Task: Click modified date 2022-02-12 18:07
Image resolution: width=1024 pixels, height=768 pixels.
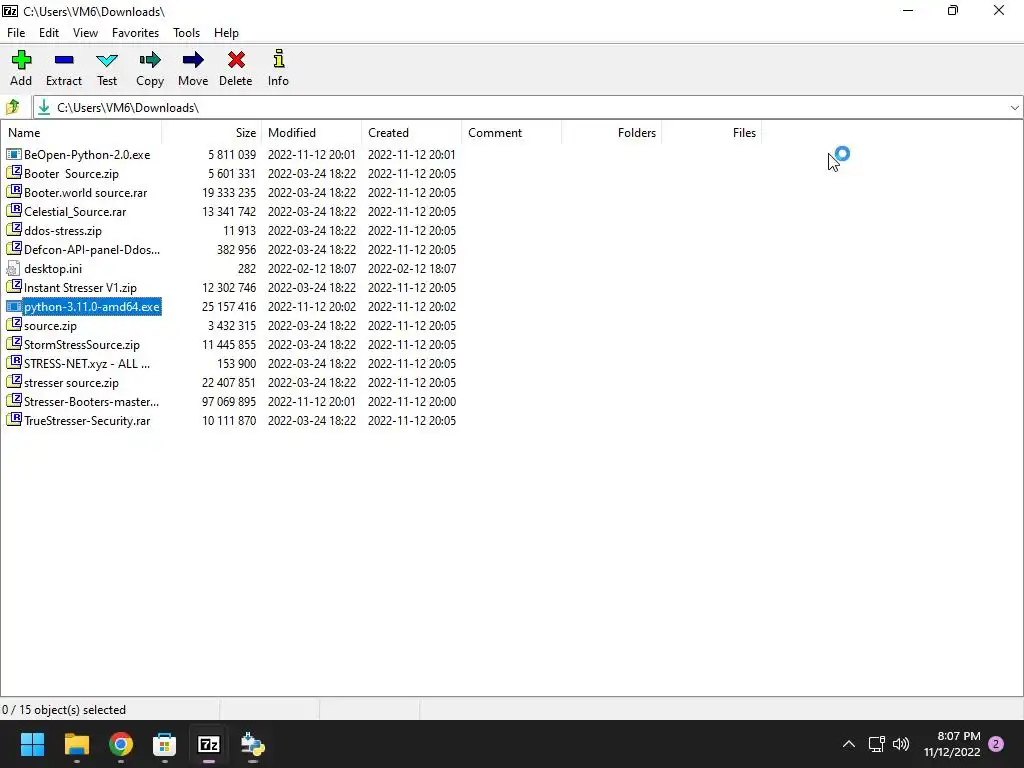Action: click(x=312, y=268)
